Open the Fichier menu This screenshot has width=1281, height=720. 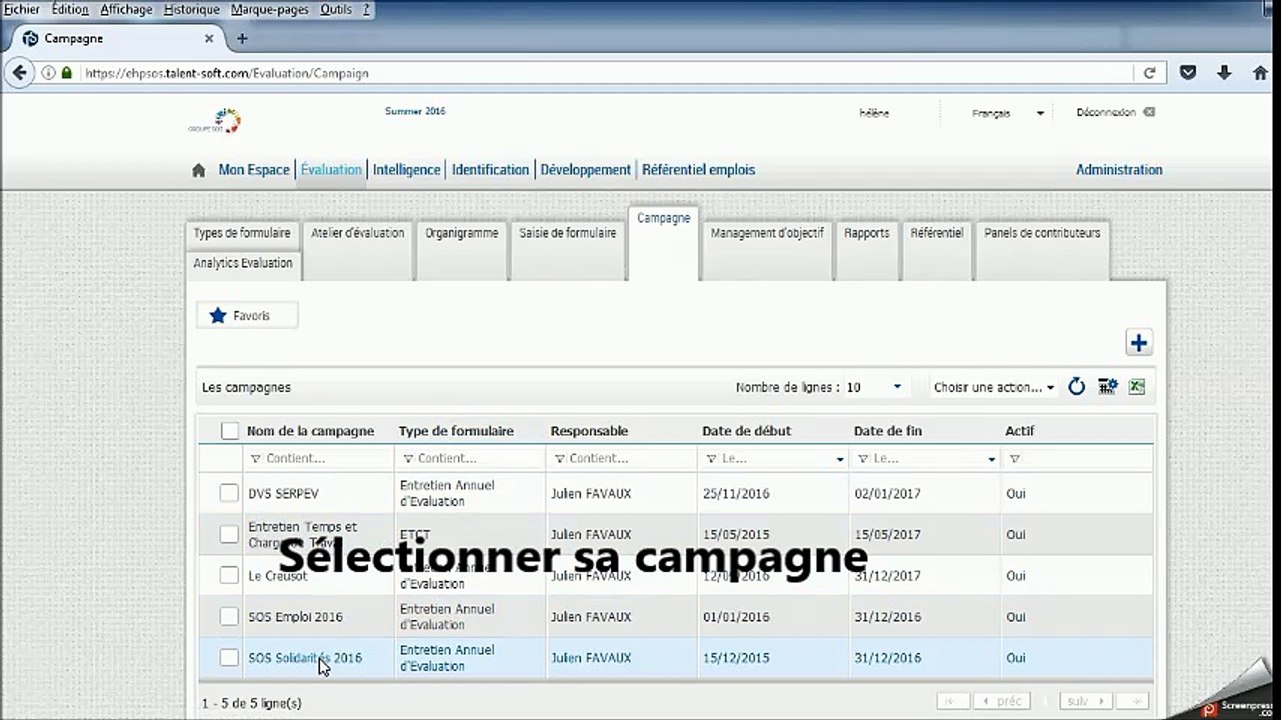21,9
